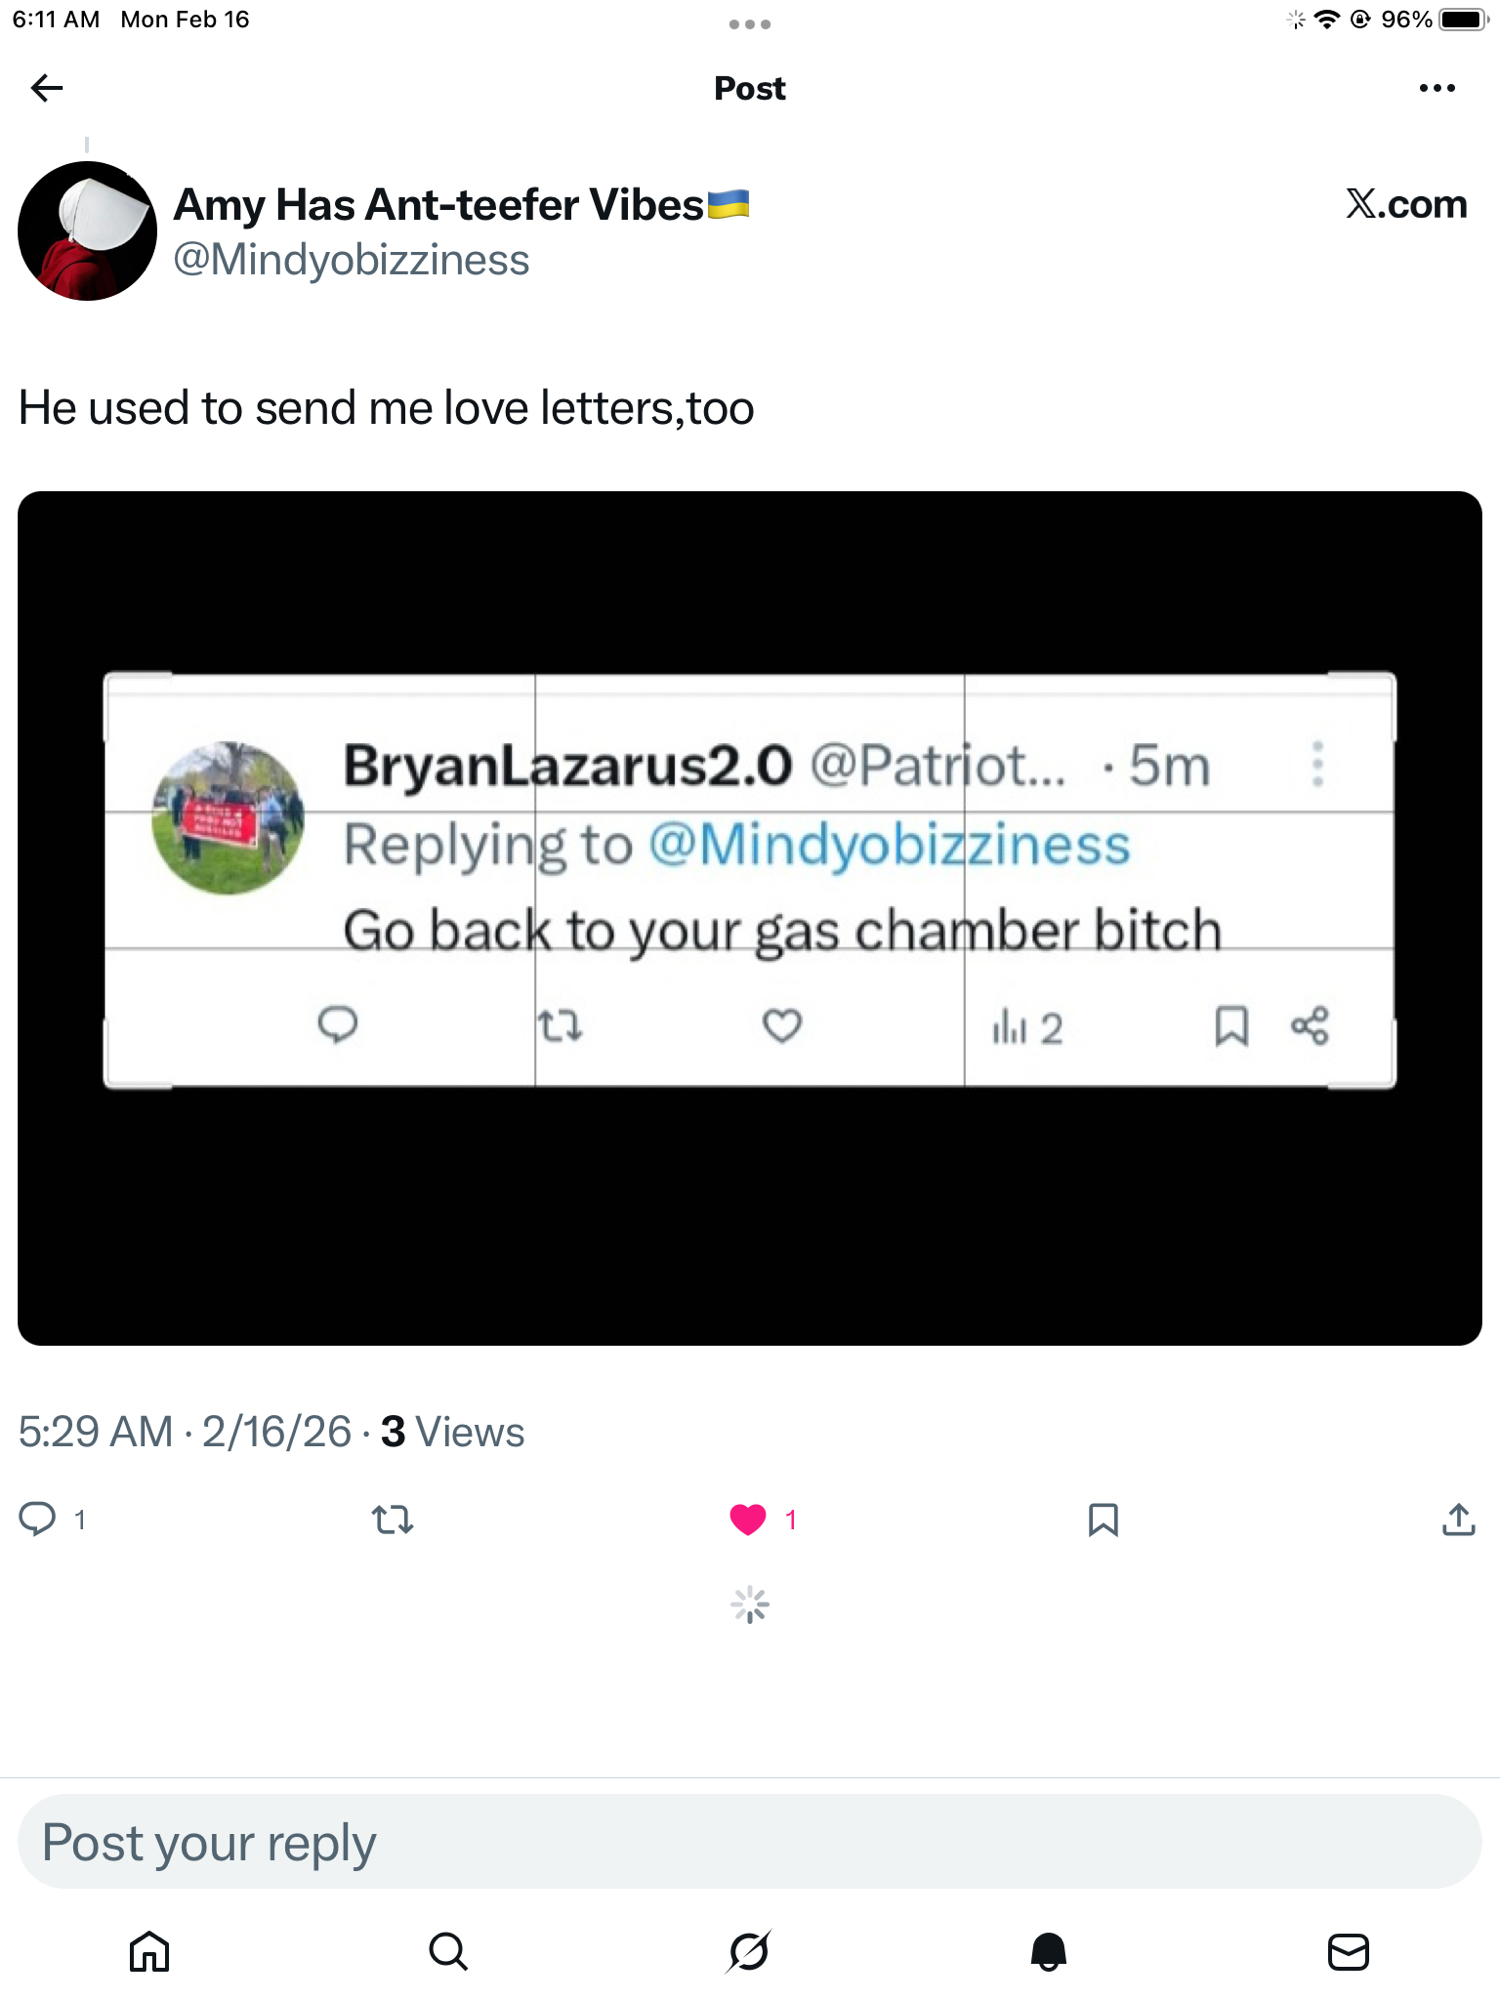Tap the X.com label

1406,204
